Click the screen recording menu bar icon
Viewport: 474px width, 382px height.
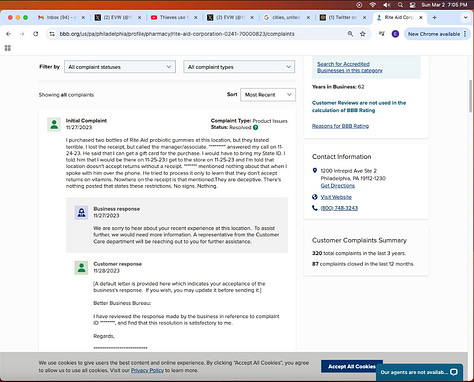(359, 5)
